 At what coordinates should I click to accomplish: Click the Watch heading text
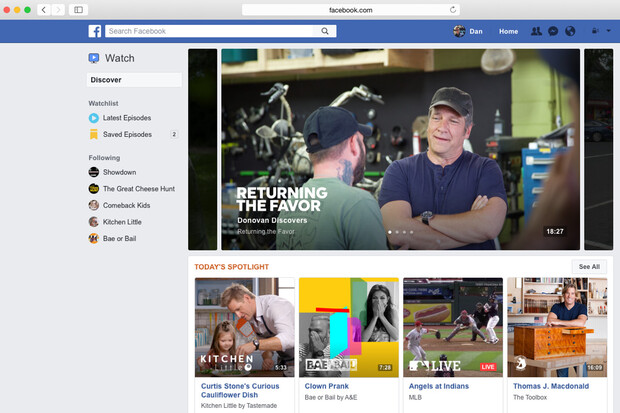(120, 58)
